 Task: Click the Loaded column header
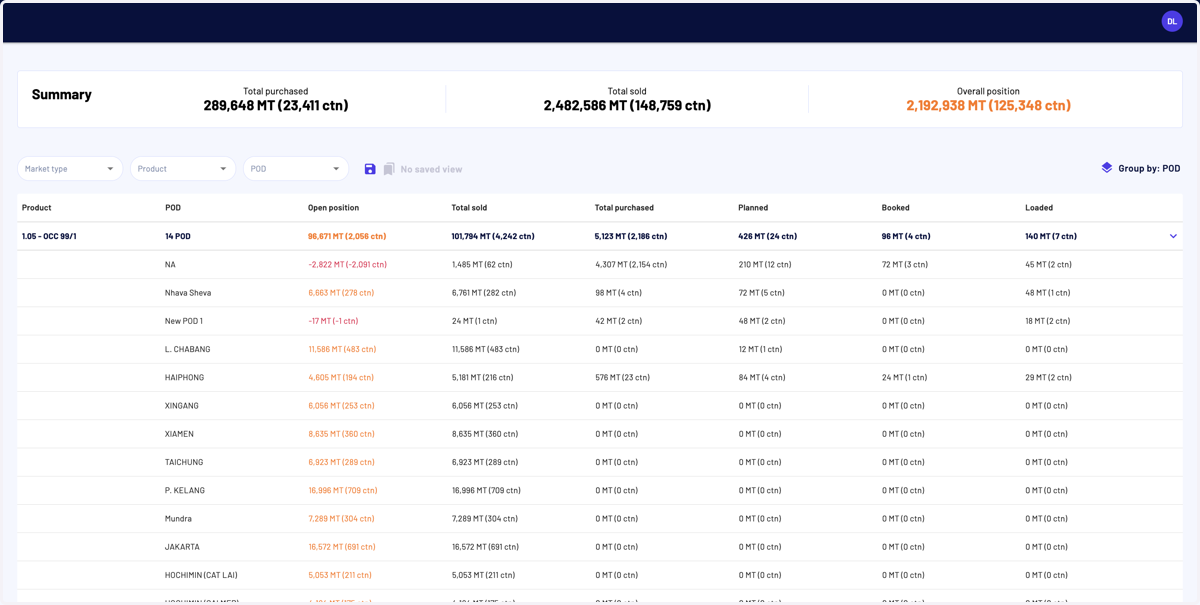pos(1039,208)
